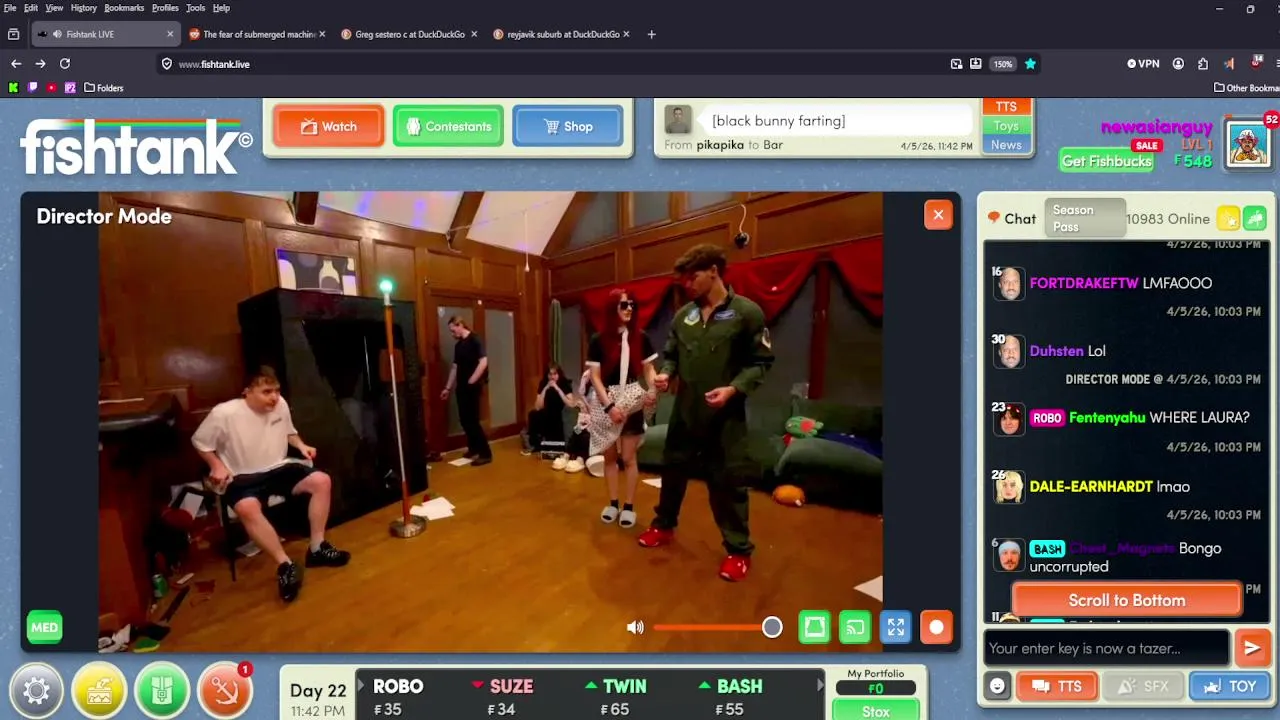Viewport: 1280px width, 720px height.
Task: Click in chat message input field
Action: [x=1106, y=648]
